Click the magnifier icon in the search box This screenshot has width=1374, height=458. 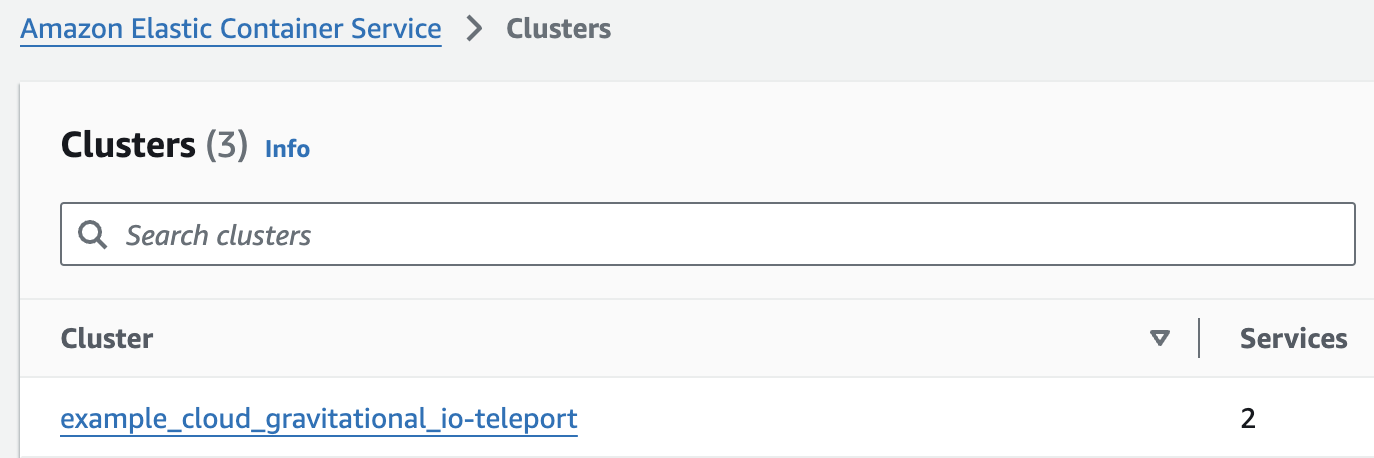tap(93, 235)
